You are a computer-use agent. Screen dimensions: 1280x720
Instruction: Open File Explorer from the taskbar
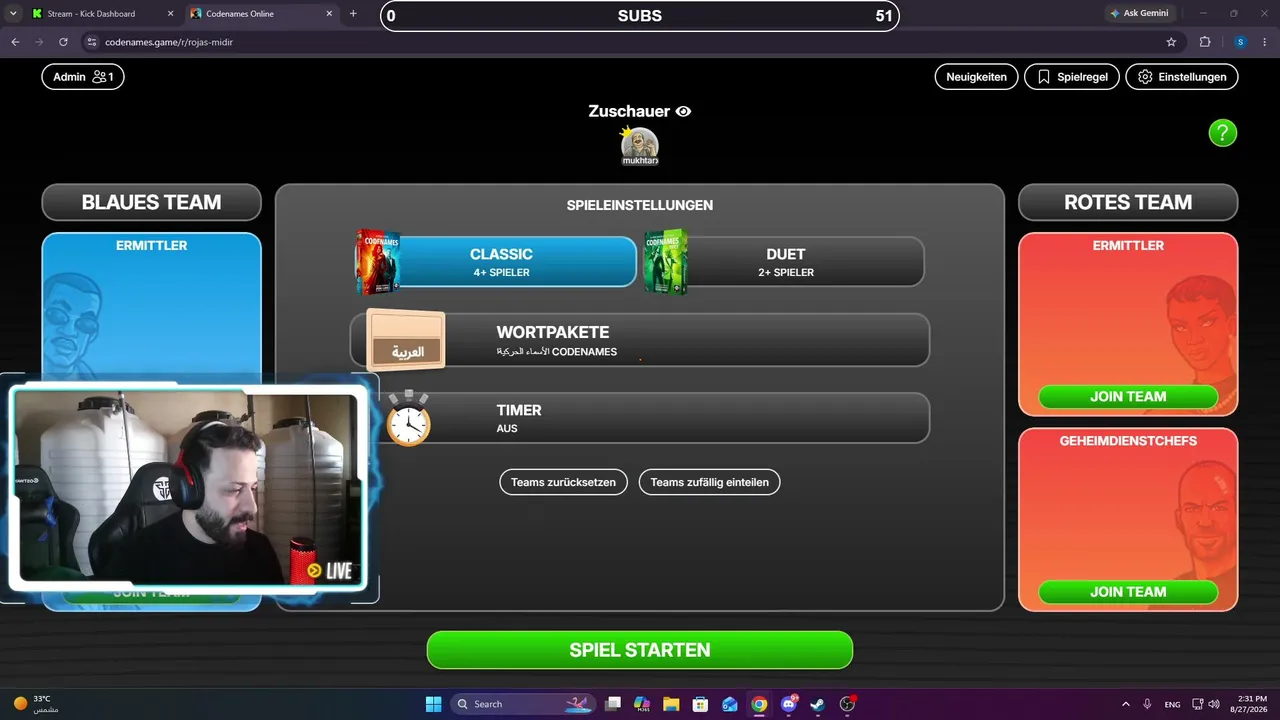(x=671, y=704)
